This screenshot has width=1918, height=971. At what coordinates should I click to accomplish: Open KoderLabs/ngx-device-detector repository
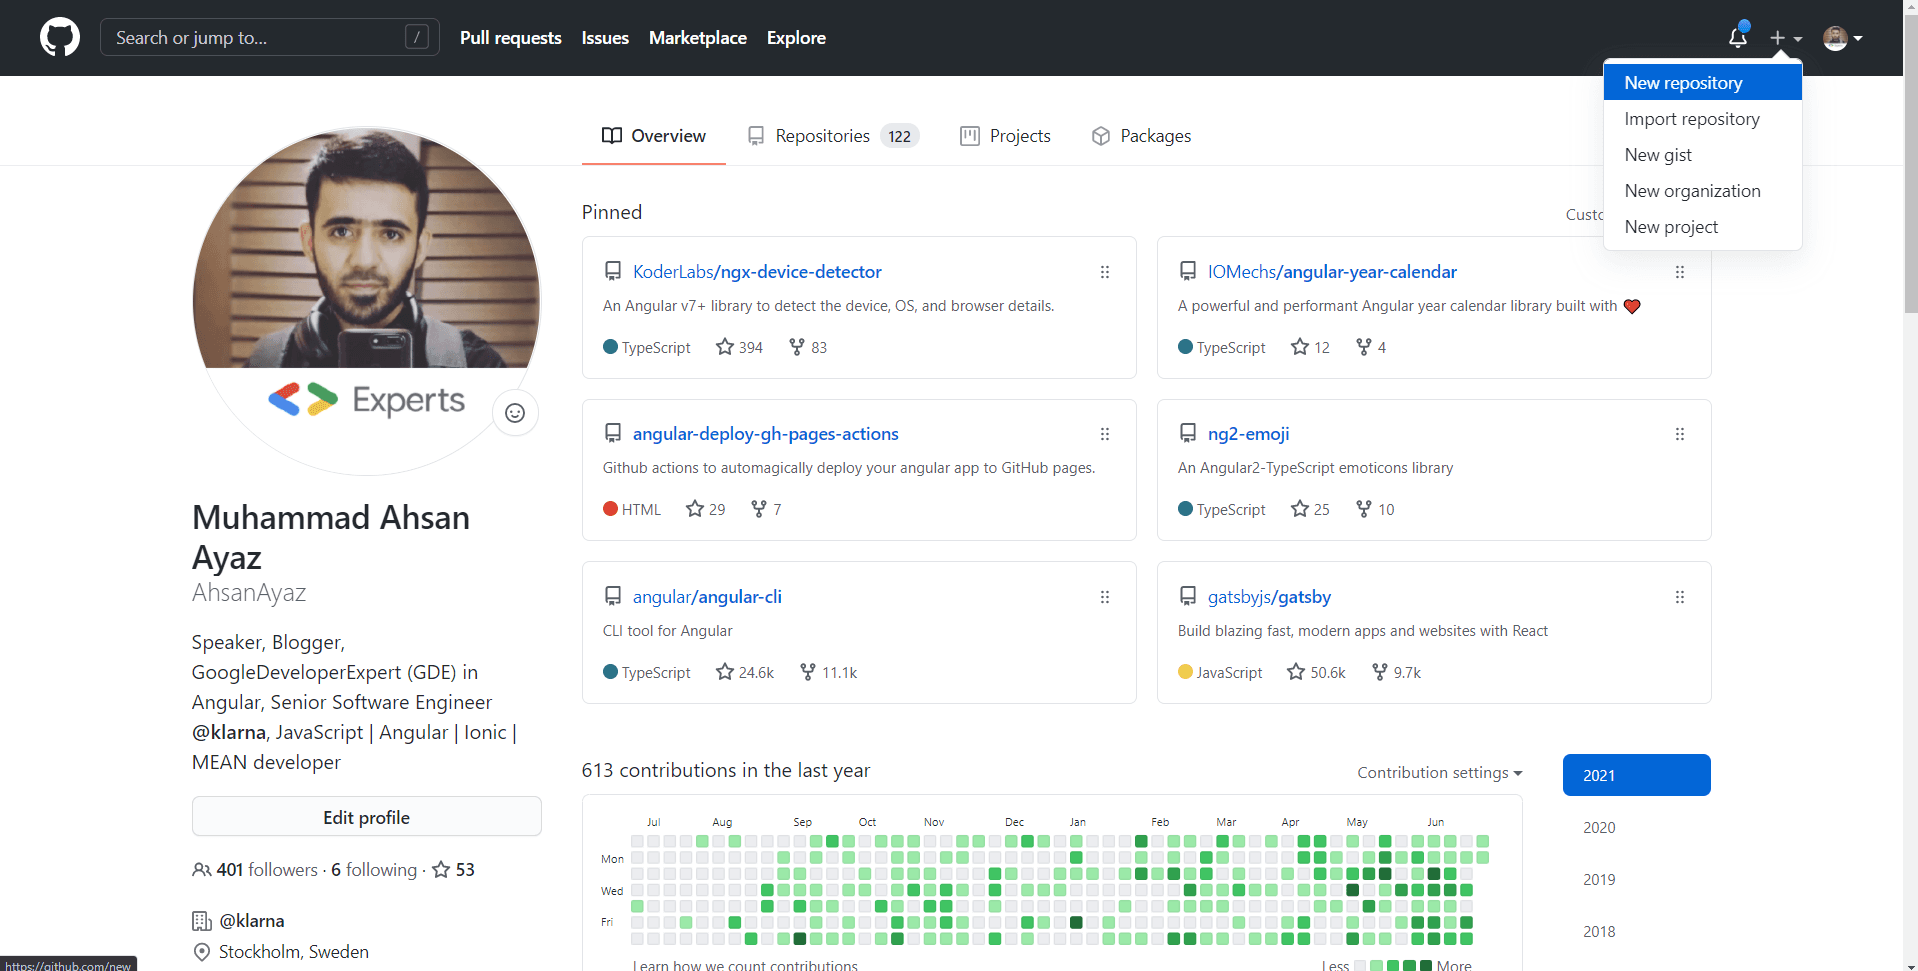757,272
